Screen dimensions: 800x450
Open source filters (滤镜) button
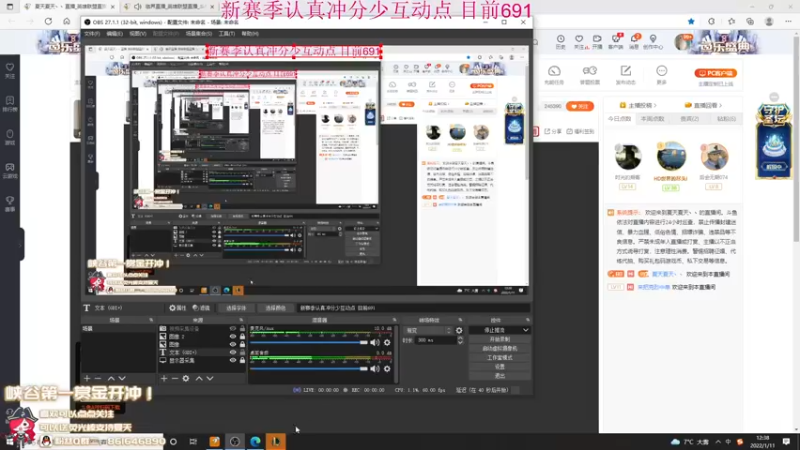pyautogui.click(x=201, y=308)
